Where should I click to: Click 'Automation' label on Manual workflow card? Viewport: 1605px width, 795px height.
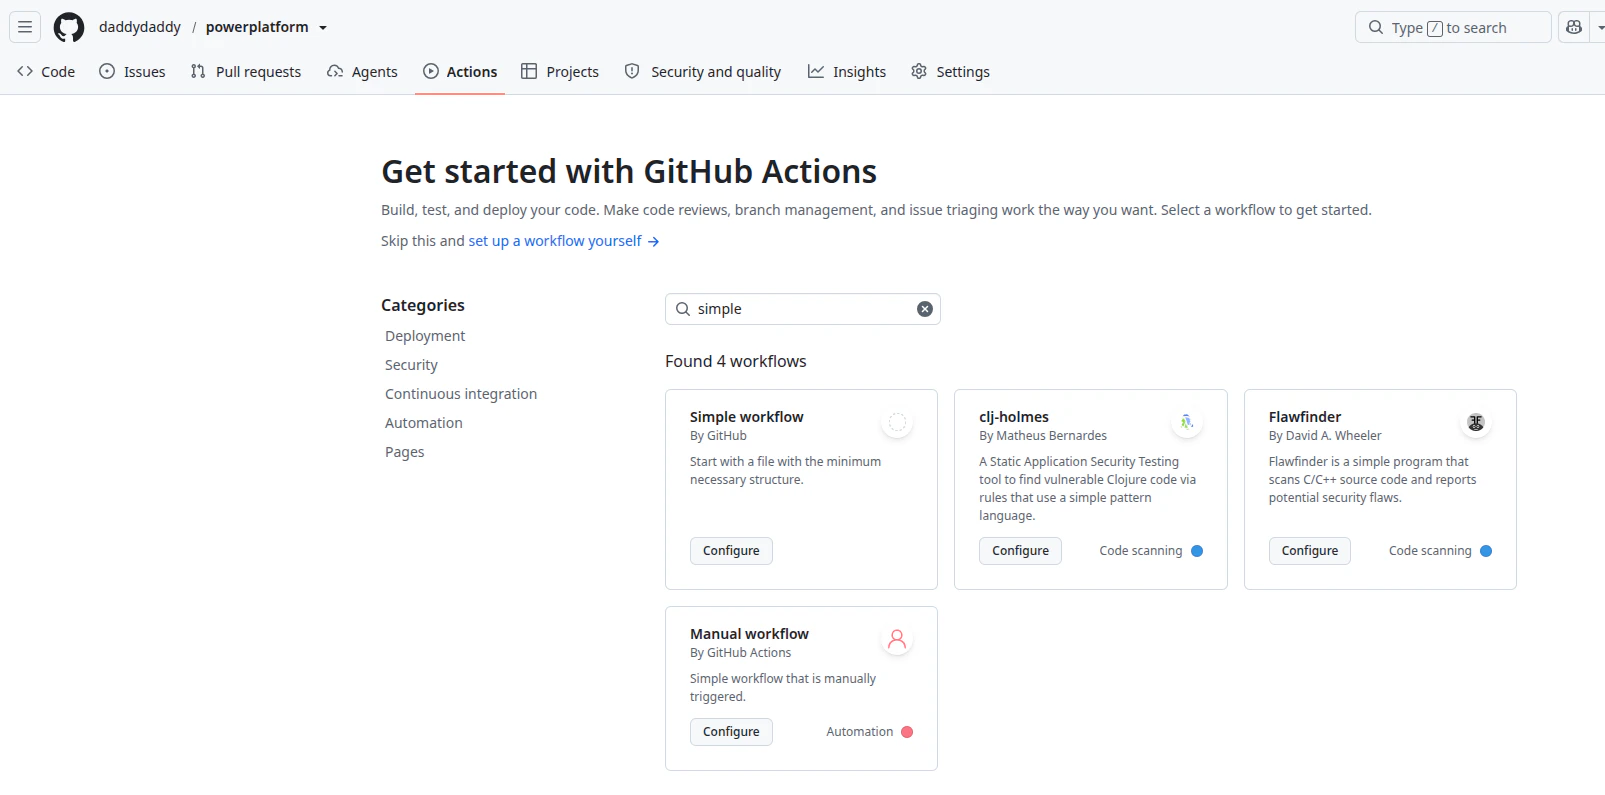point(860,732)
